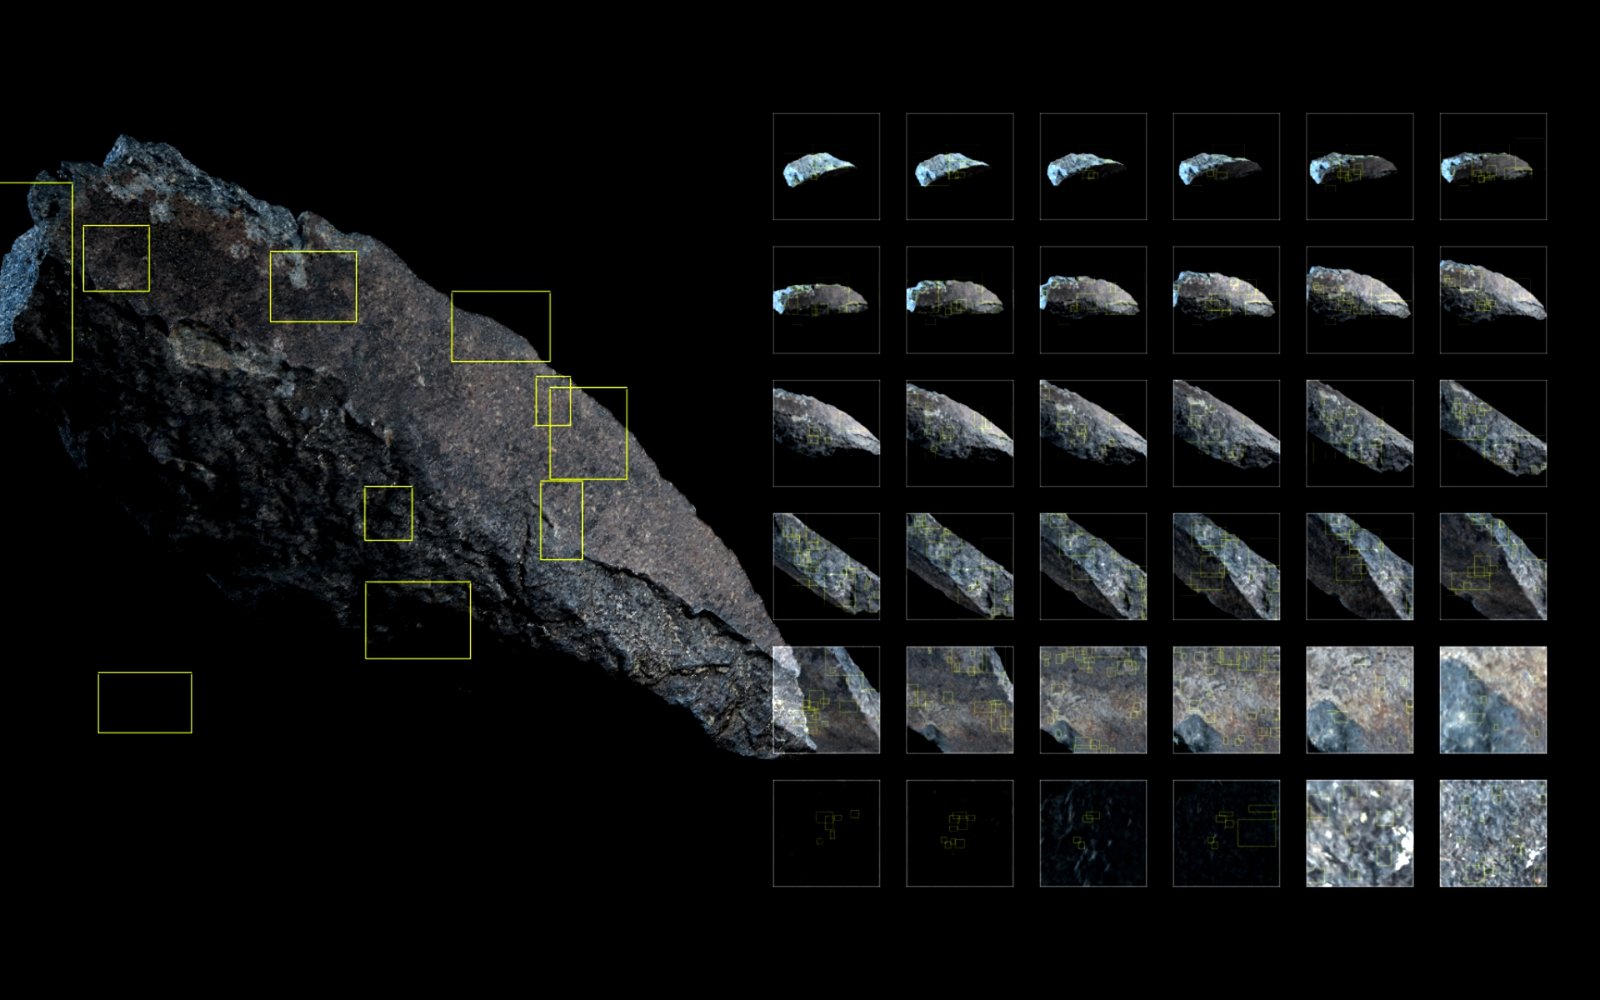
Task: Select the nearly black thumbnail in the bottom row
Action: pos(1092,830)
